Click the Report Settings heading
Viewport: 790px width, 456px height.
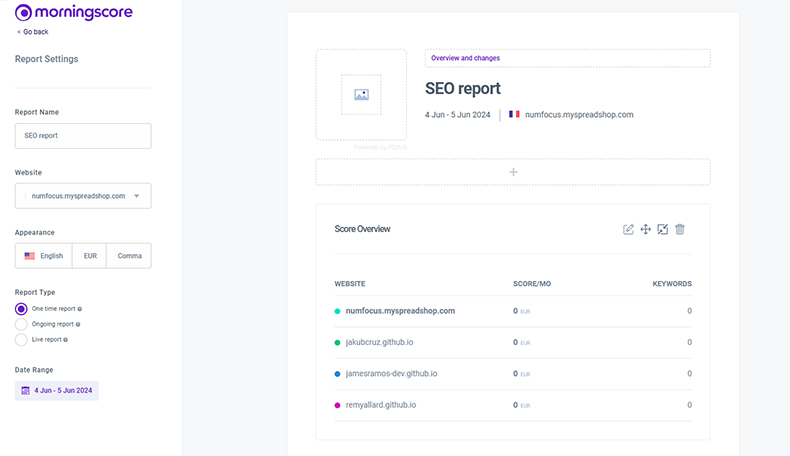point(46,59)
